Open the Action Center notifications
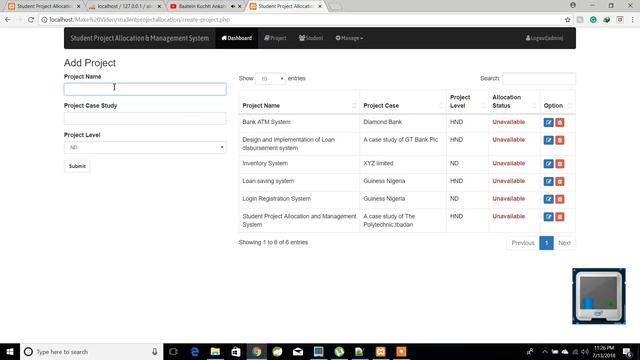This screenshot has width=640, height=360. 627,351
